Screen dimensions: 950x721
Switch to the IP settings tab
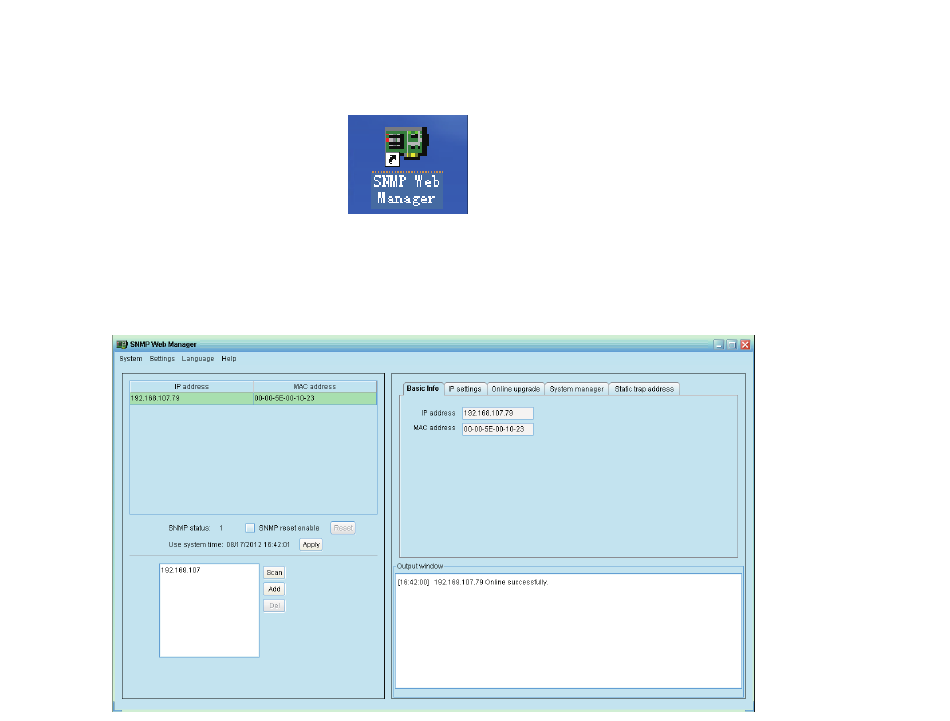tap(465, 389)
